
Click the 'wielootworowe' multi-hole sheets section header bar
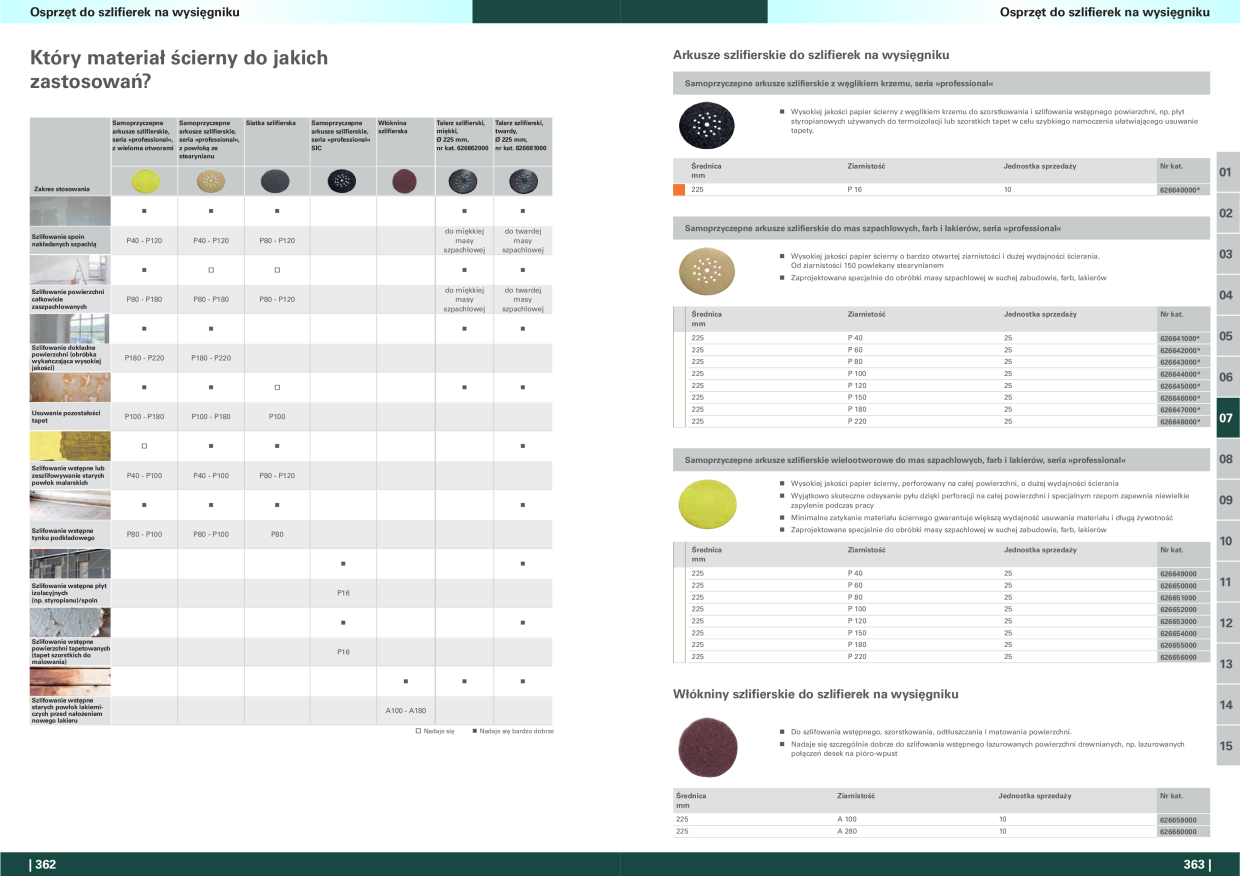point(941,459)
